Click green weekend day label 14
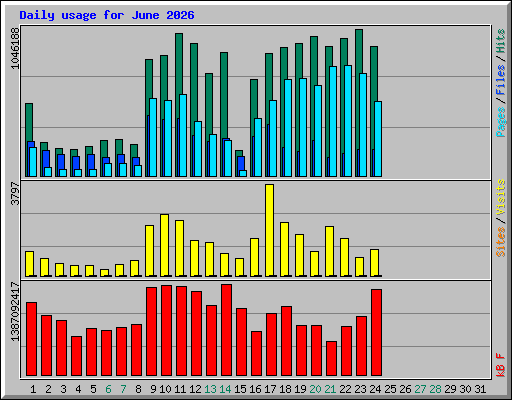The height and width of the screenshot is (400, 512). [x=225, y=389]
